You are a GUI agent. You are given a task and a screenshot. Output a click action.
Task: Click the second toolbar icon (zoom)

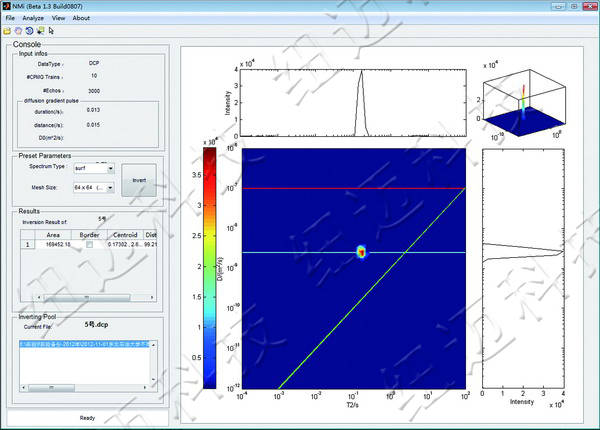coord(17,30)
